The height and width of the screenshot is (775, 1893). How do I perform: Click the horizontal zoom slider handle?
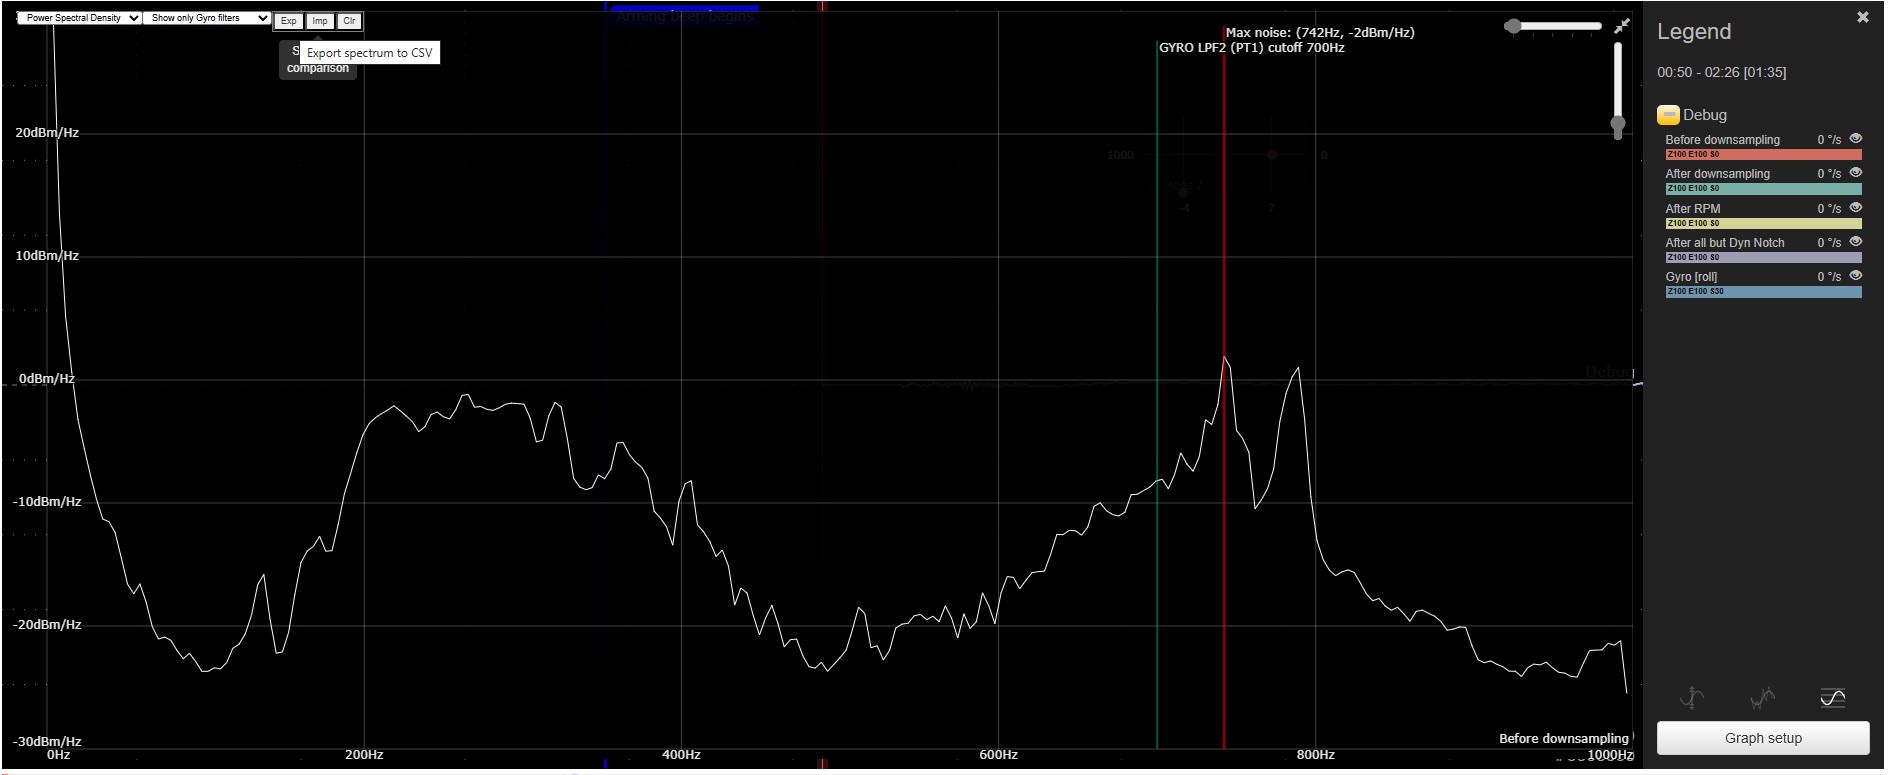(x=1513, y=26)
